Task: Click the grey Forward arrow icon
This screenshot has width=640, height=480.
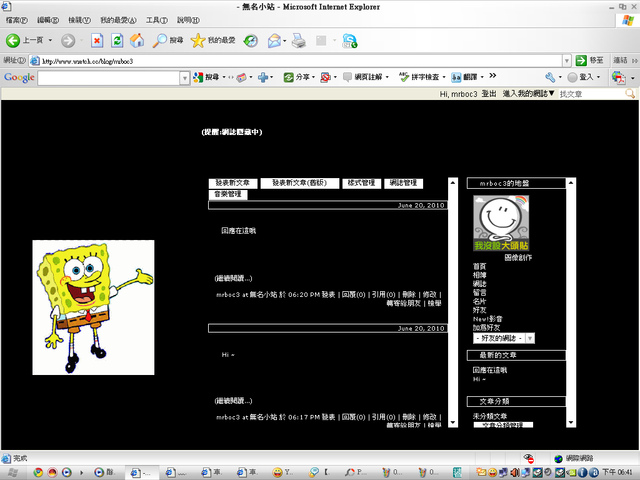Action: point(68,40)
